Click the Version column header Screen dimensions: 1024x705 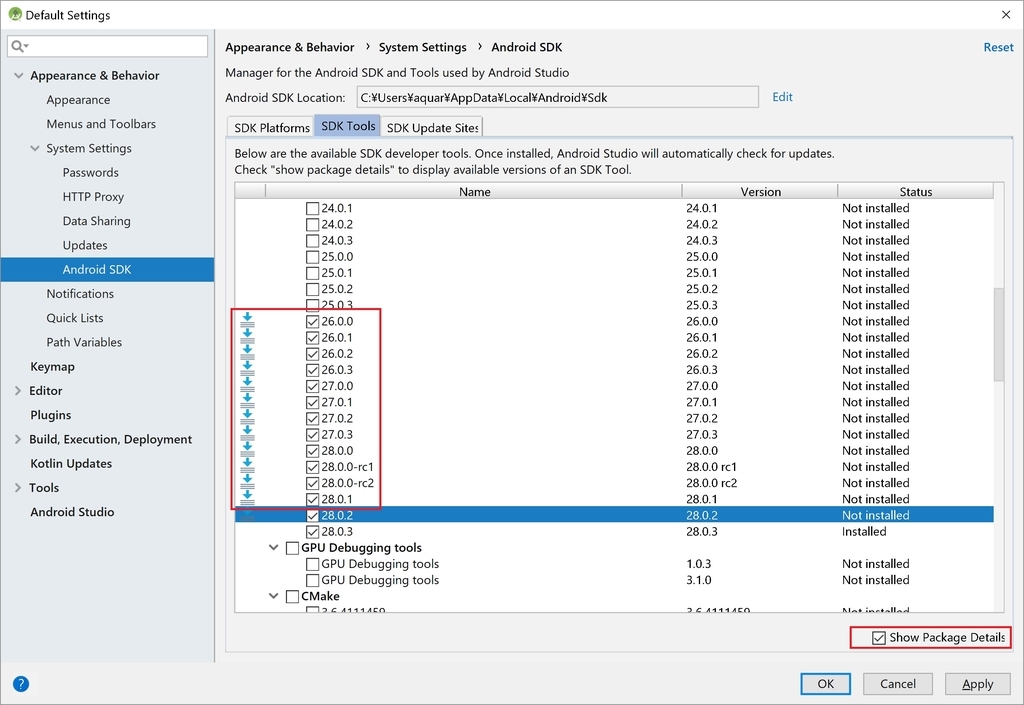pos(760,191)
